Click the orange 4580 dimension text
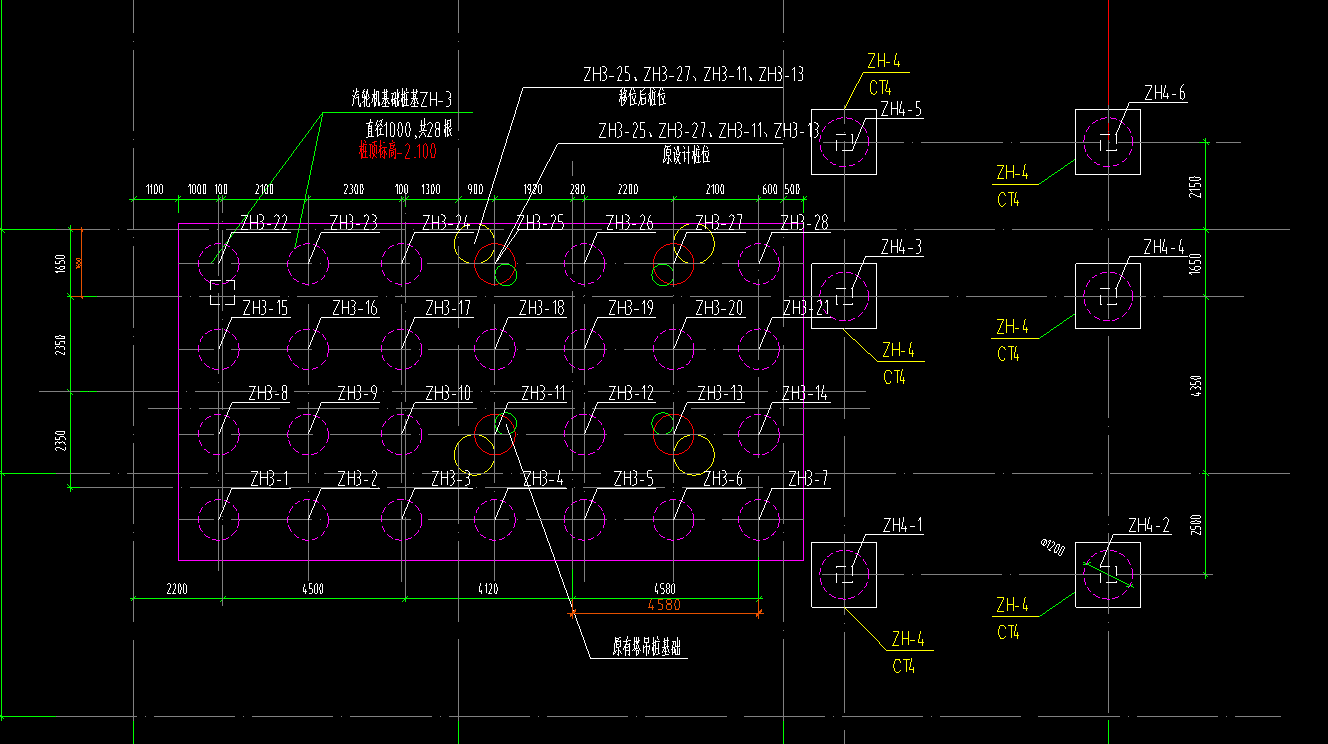 [x=664, y=605]
